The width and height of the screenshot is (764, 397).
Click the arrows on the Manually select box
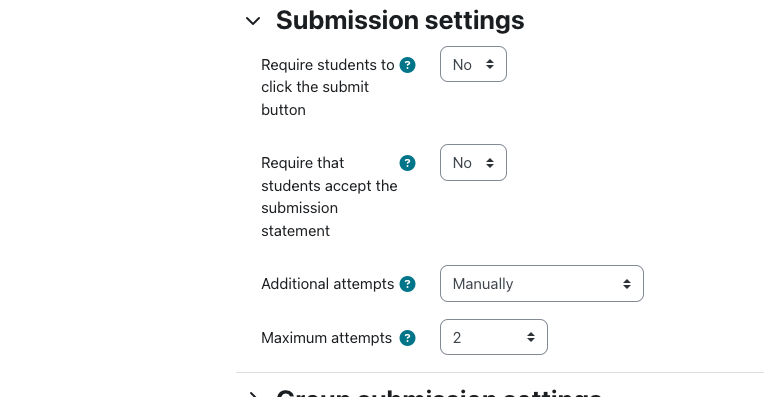[x=627, y=284]
